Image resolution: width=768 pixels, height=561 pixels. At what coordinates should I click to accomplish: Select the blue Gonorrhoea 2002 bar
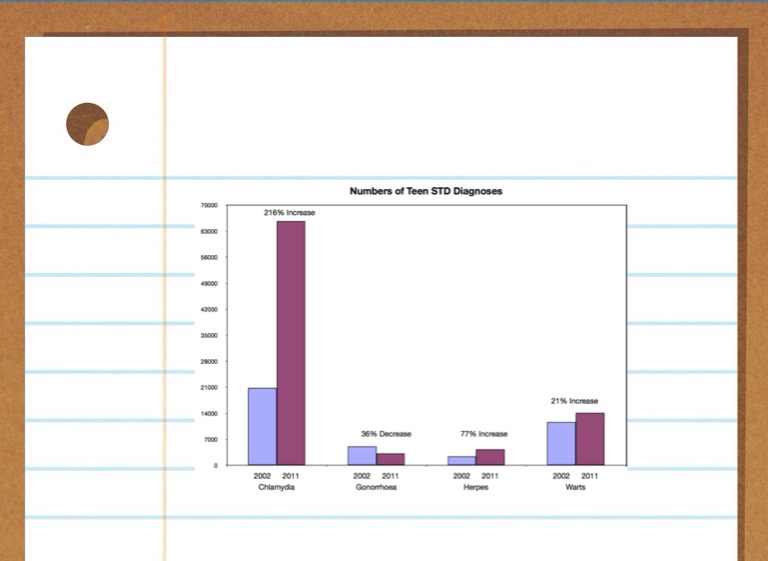pyautogui.click(x=362, y=455)
